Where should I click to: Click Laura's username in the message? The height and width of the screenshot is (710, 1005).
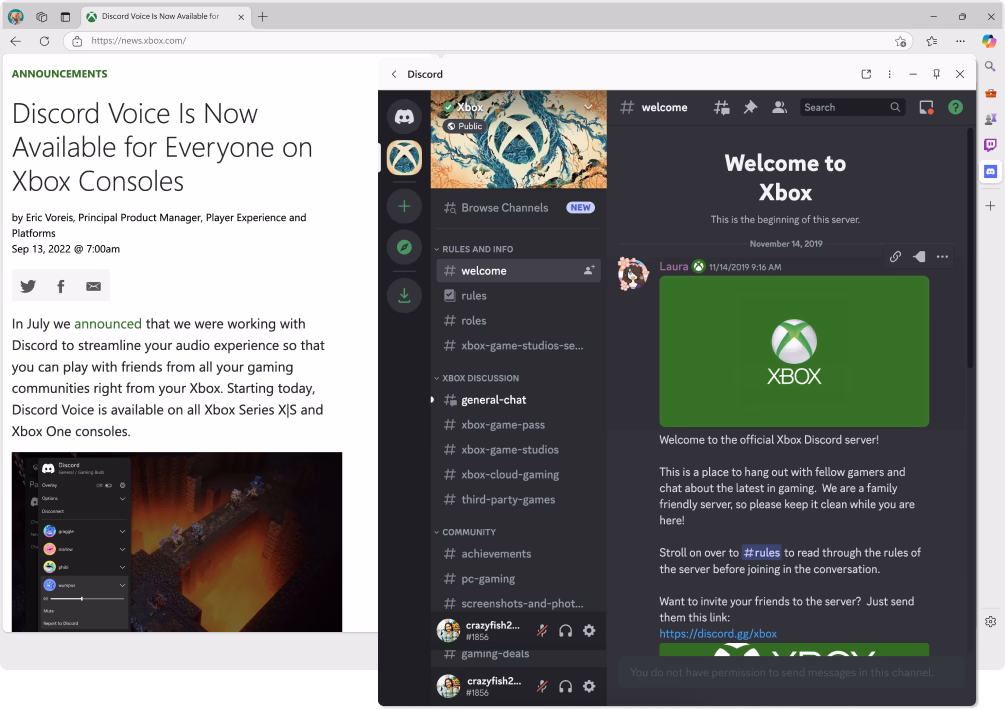pos(674,267)
